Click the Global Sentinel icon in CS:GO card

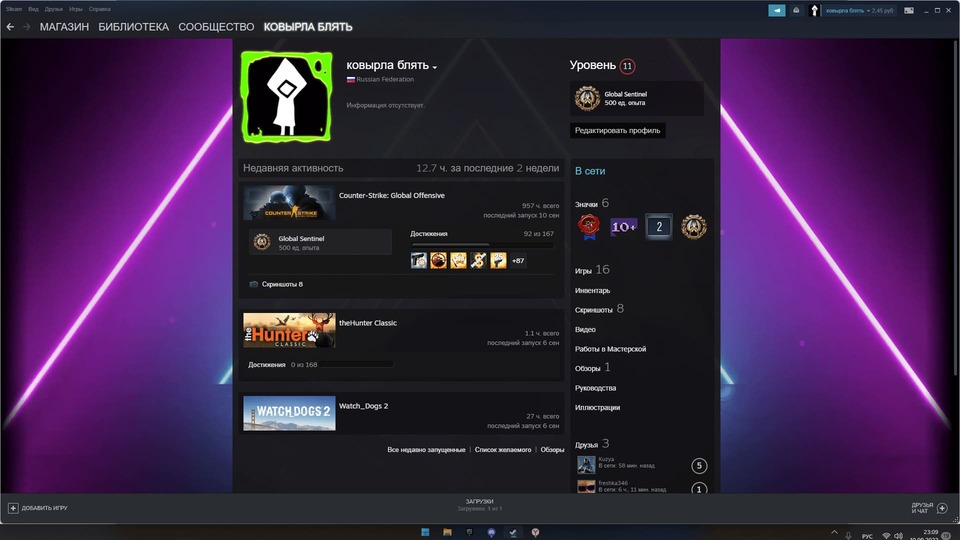coord(262,242)
